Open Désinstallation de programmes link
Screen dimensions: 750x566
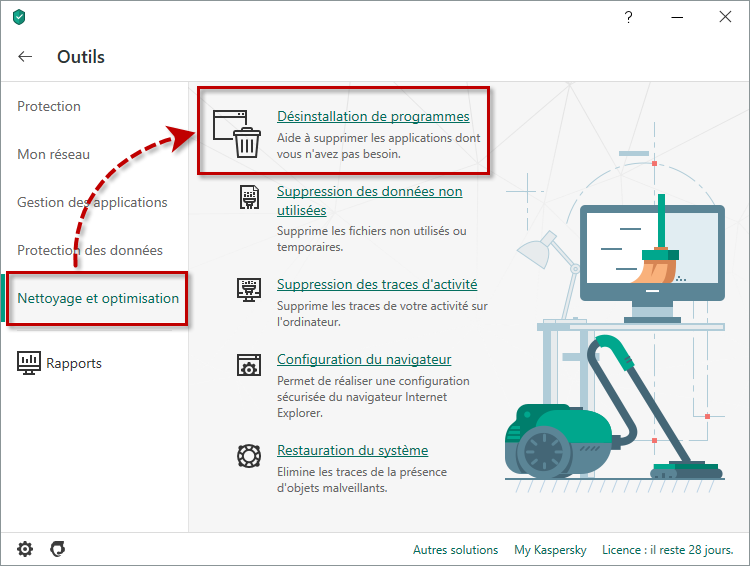tap(373, 116)
